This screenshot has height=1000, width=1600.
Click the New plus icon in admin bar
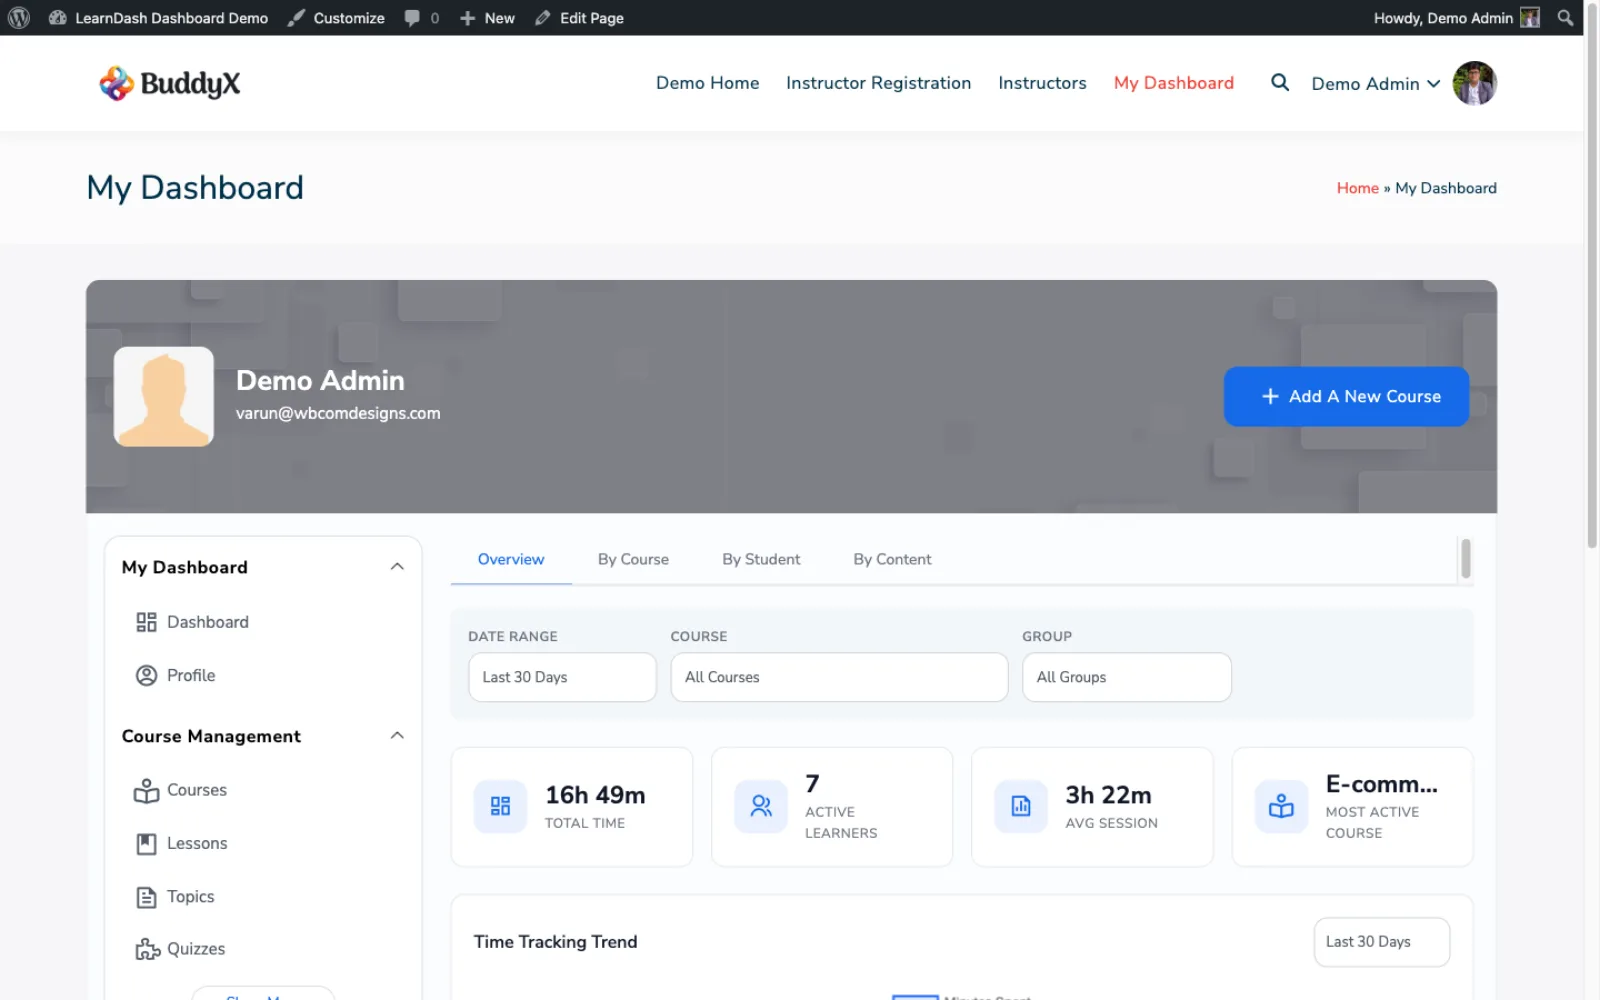pos(467,18)
